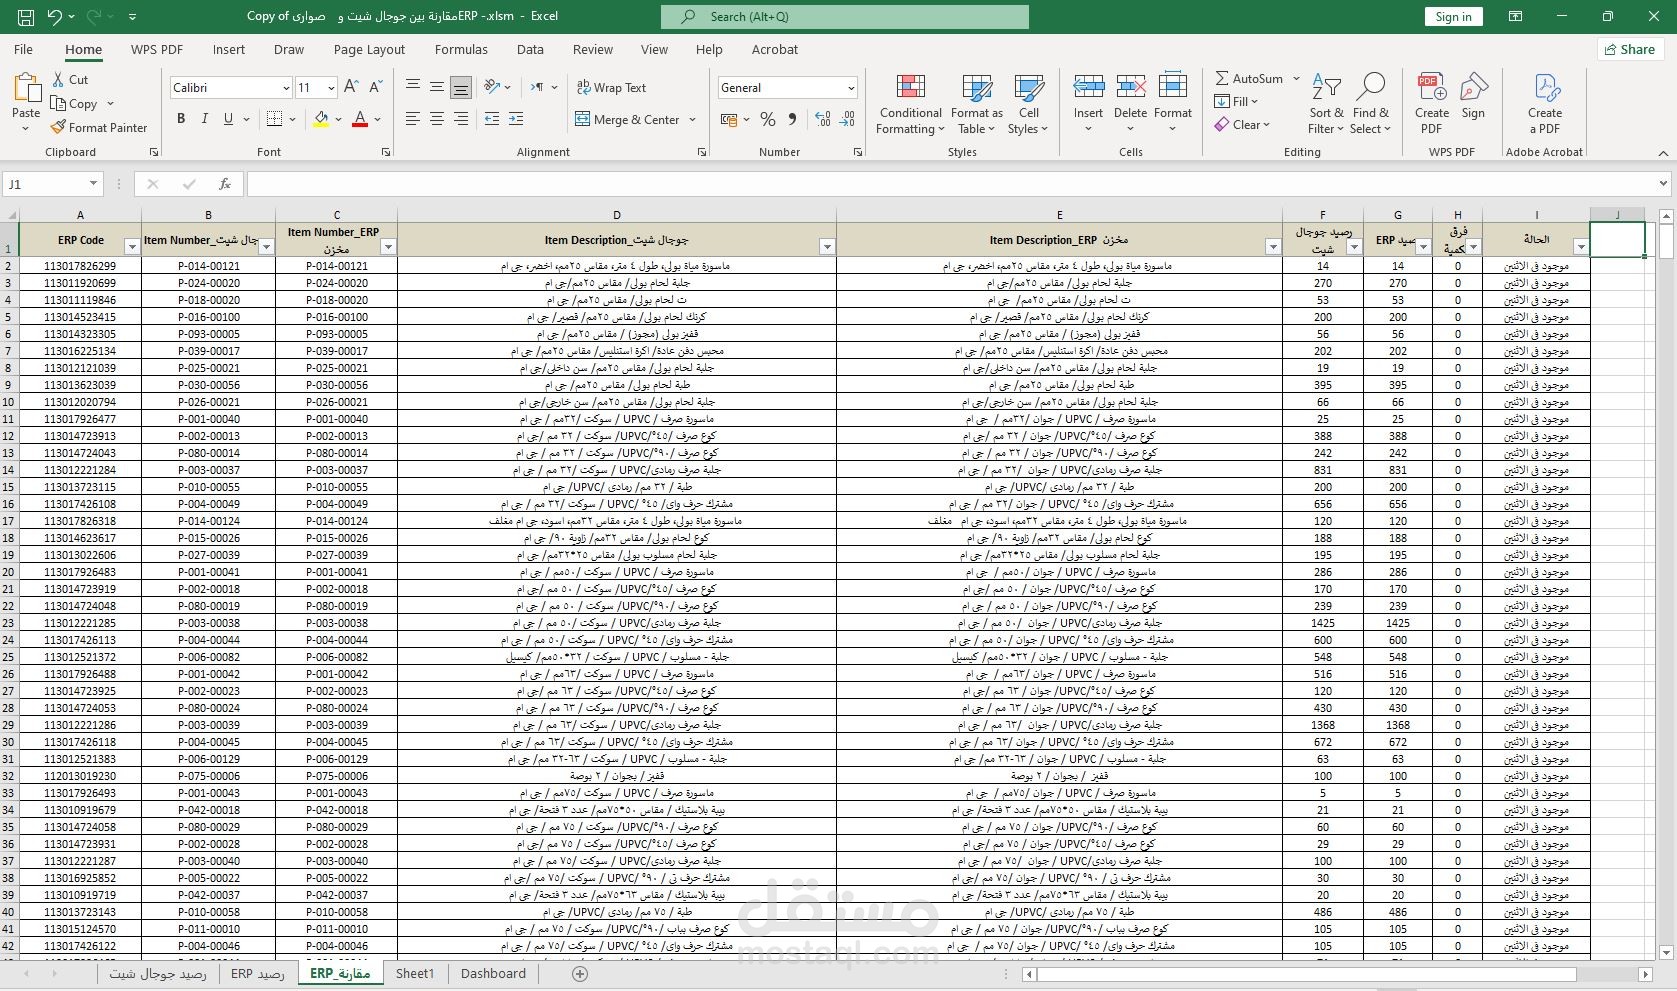Image resolution: width=1677 pixels, height=991 pixels.
Task: Toggle Middle Align vertical alignment
Action: (437, 88)
